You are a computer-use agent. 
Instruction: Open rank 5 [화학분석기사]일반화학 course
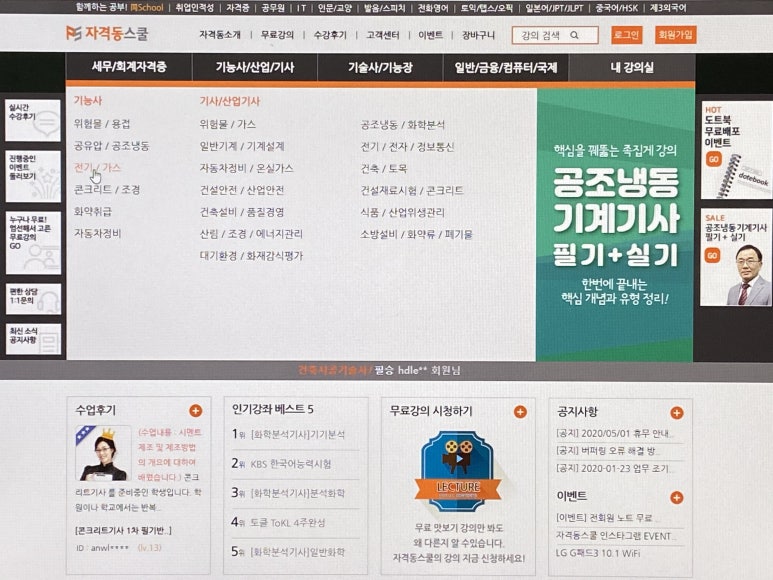coord(298,552)
